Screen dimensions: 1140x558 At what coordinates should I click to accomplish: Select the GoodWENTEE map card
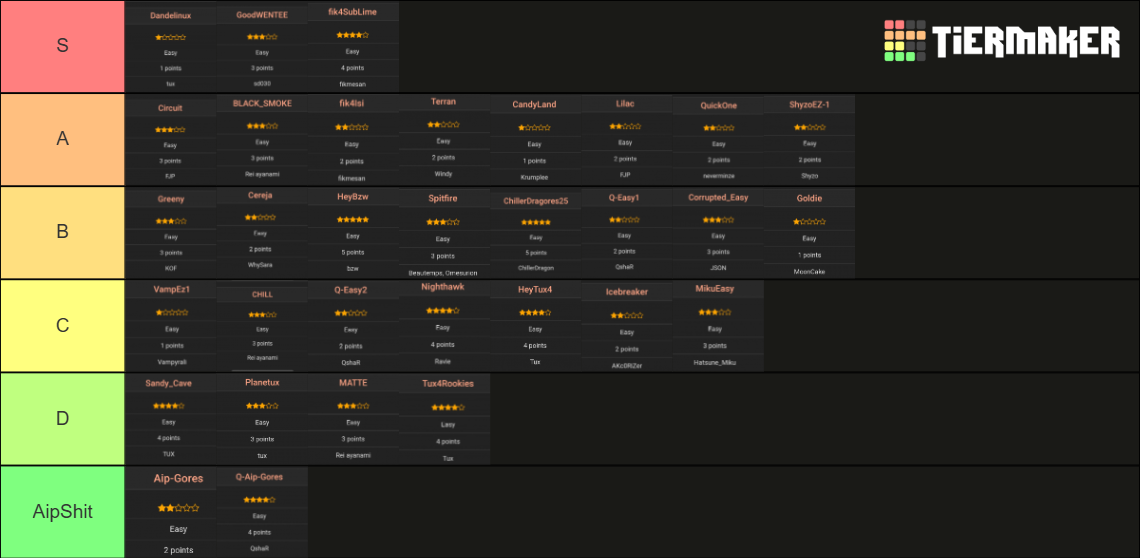(262, 47)
